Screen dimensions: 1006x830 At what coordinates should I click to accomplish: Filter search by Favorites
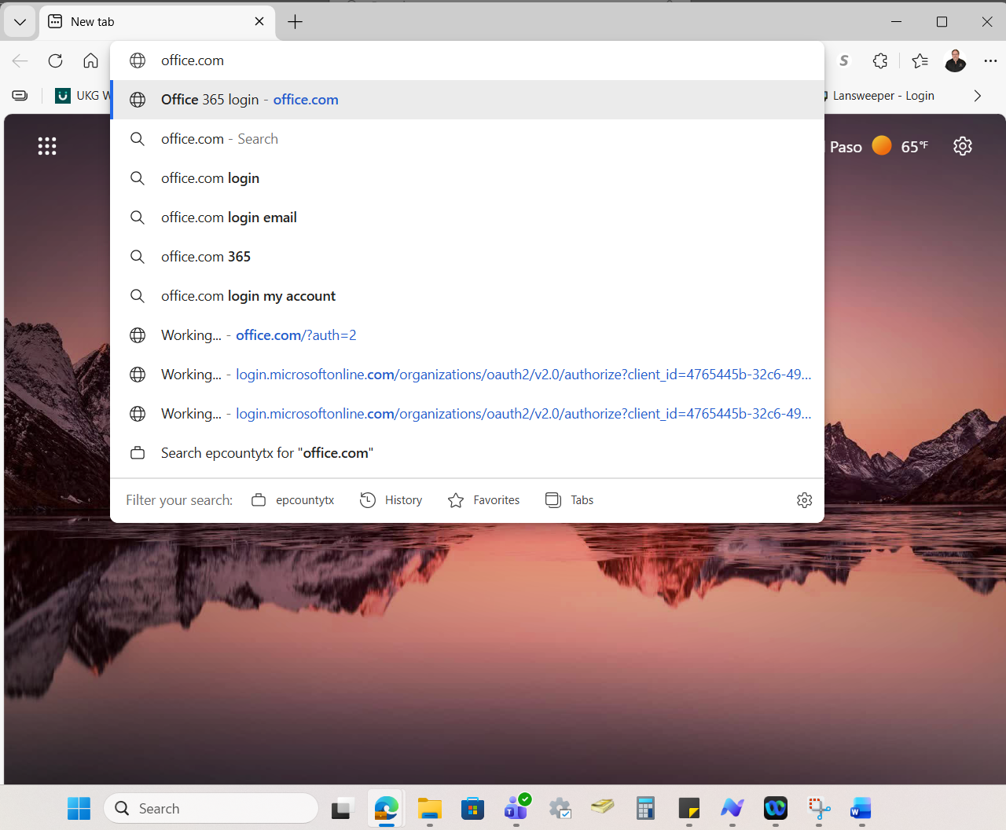click(484, 500)
